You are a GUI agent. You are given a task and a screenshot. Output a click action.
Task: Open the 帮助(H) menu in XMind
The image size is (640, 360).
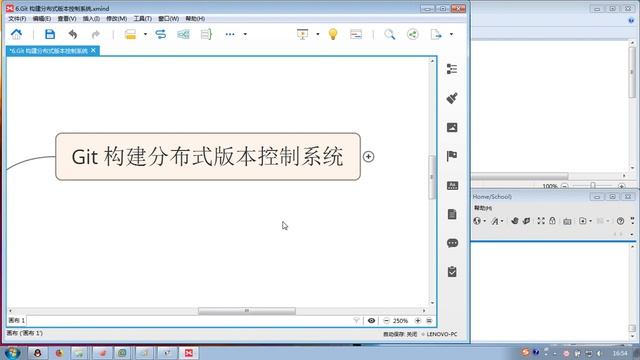coord(195,19)
